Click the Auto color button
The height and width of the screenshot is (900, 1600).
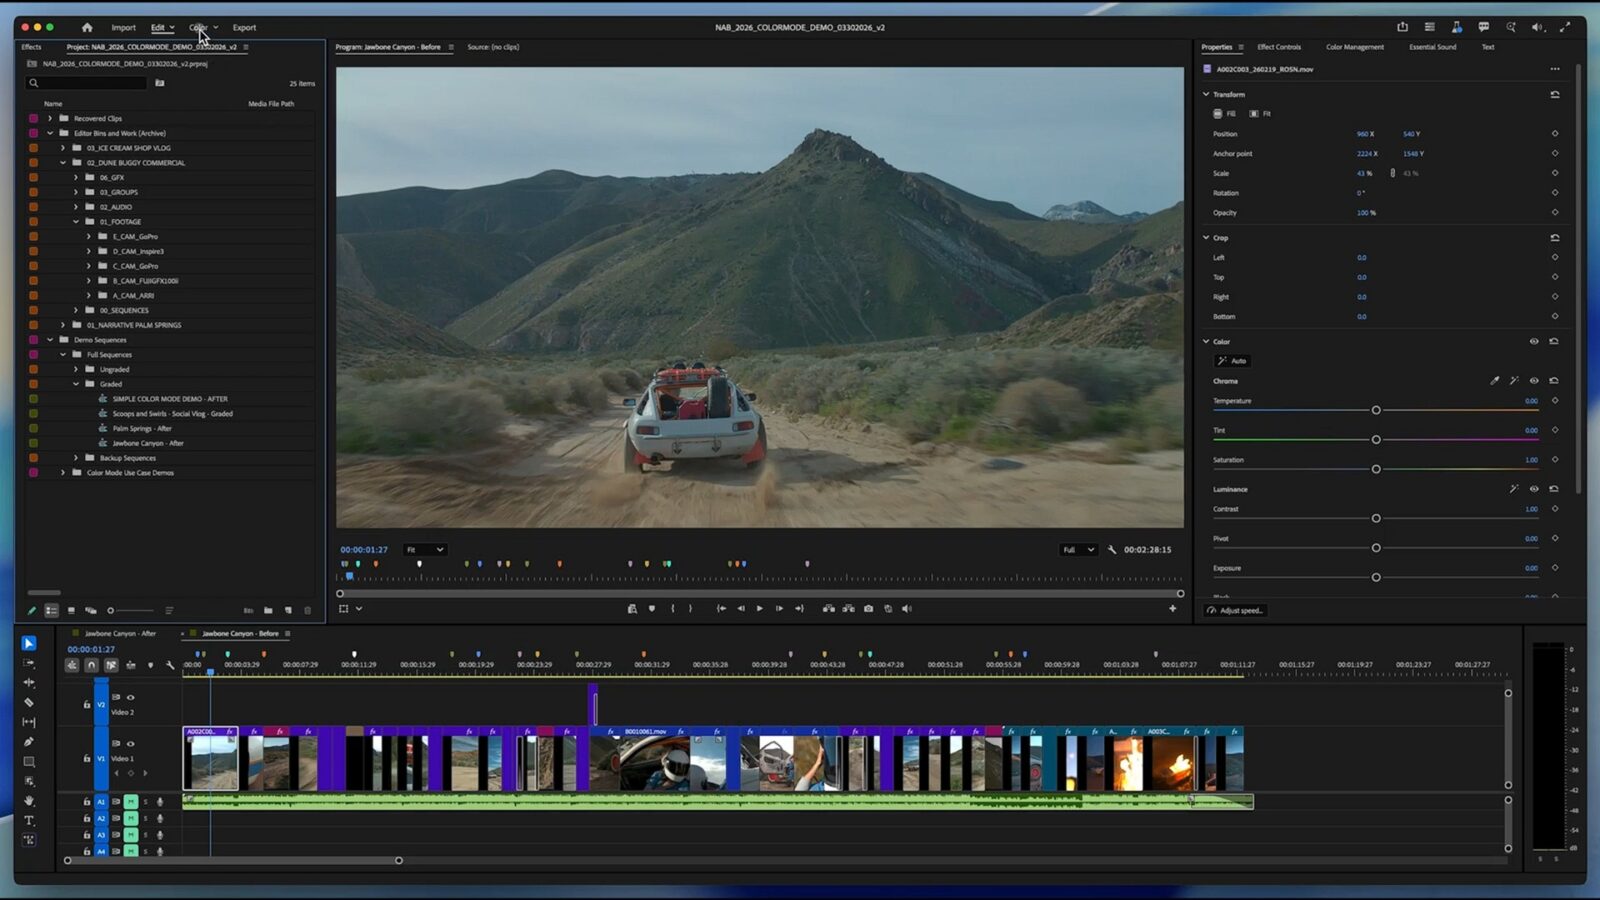pyautogui.click(x=1232, y=361)
